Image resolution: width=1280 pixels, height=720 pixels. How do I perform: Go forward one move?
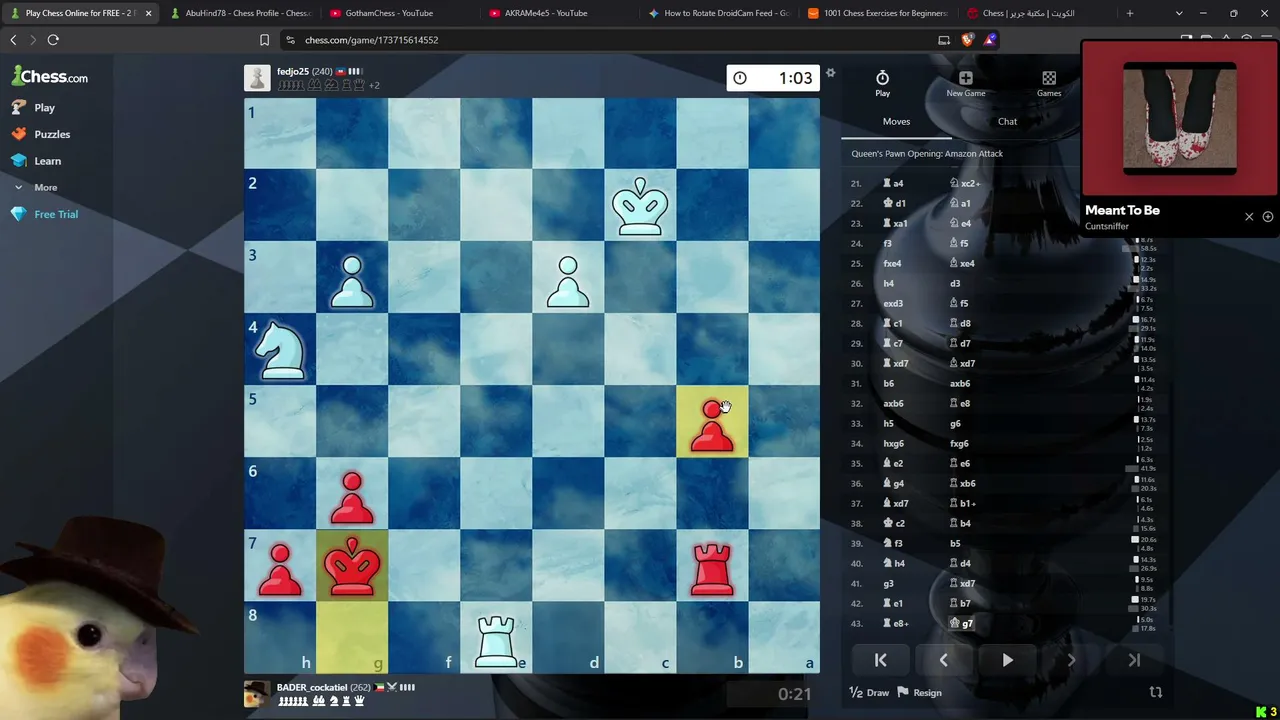(x=1071, y=660)
